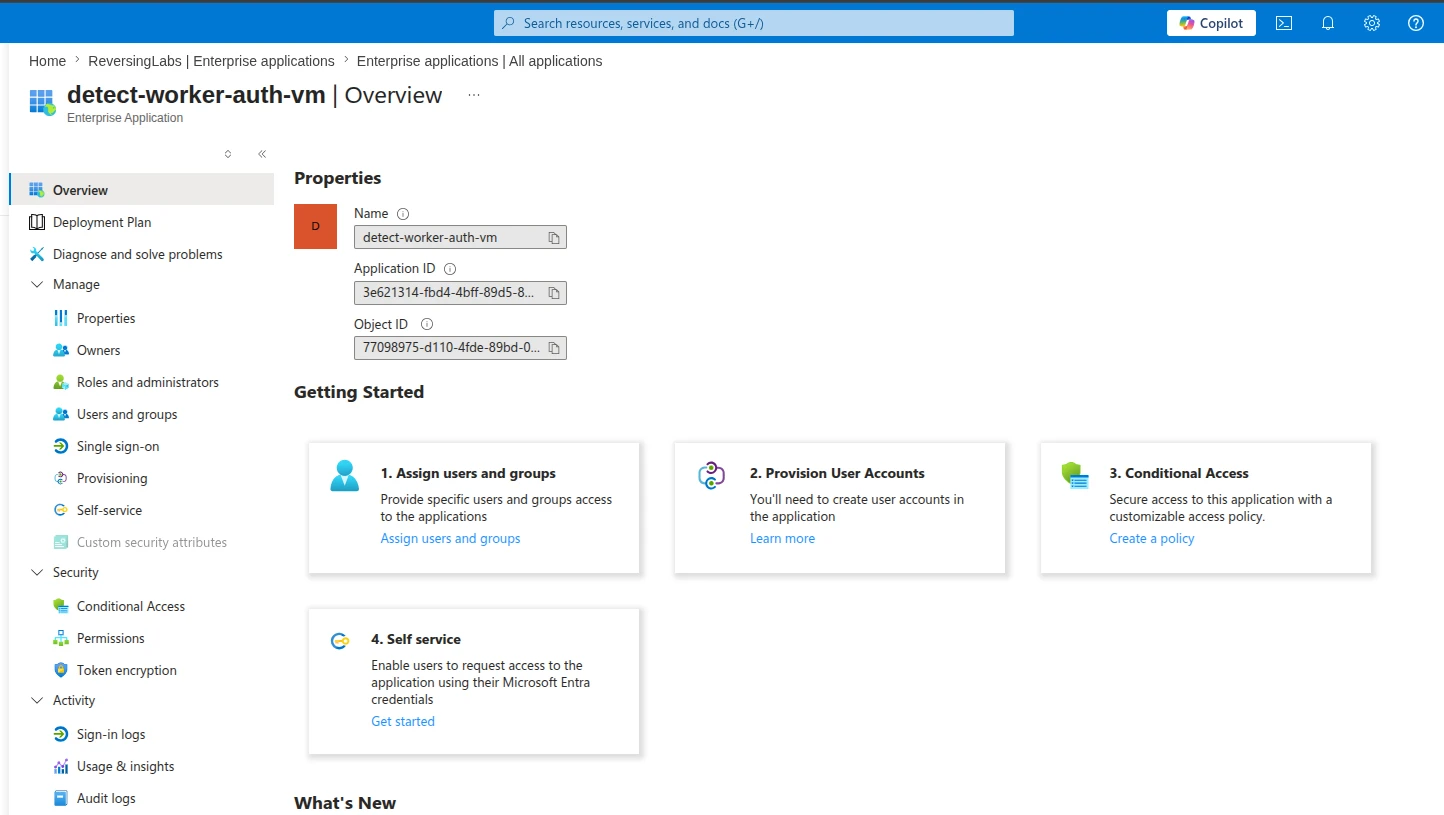This screenshot has height=815, width=1444.
Task: Show info tooltip for Object ID
Action: pyautogui.click(x=427, y=324)
